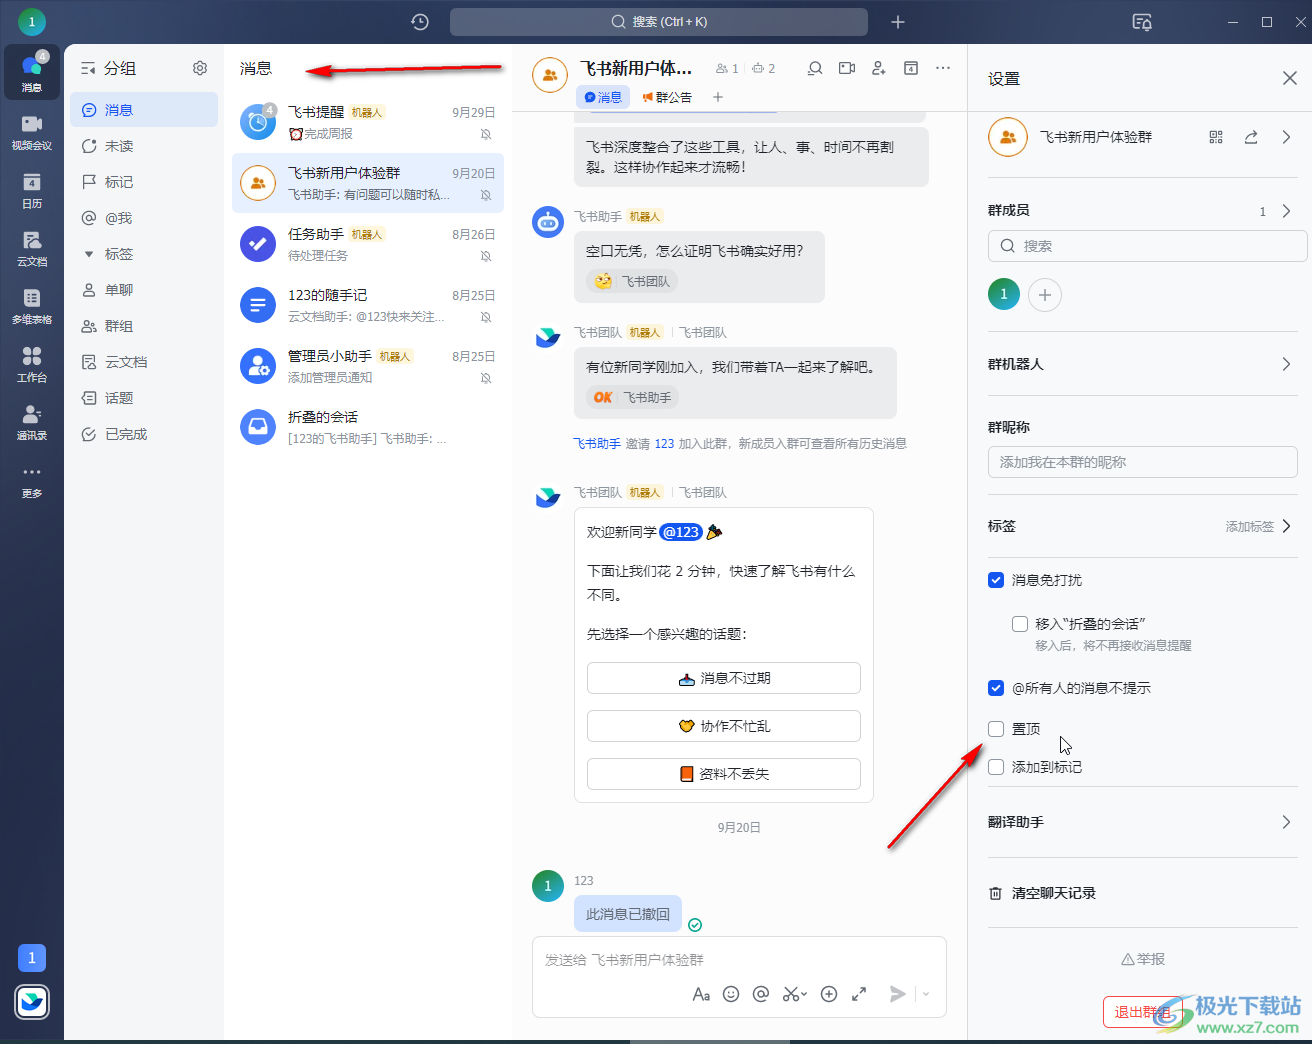Search in chat magnifier icon in header
This screenshot has height=1044, width=1312.
point(815,68)
